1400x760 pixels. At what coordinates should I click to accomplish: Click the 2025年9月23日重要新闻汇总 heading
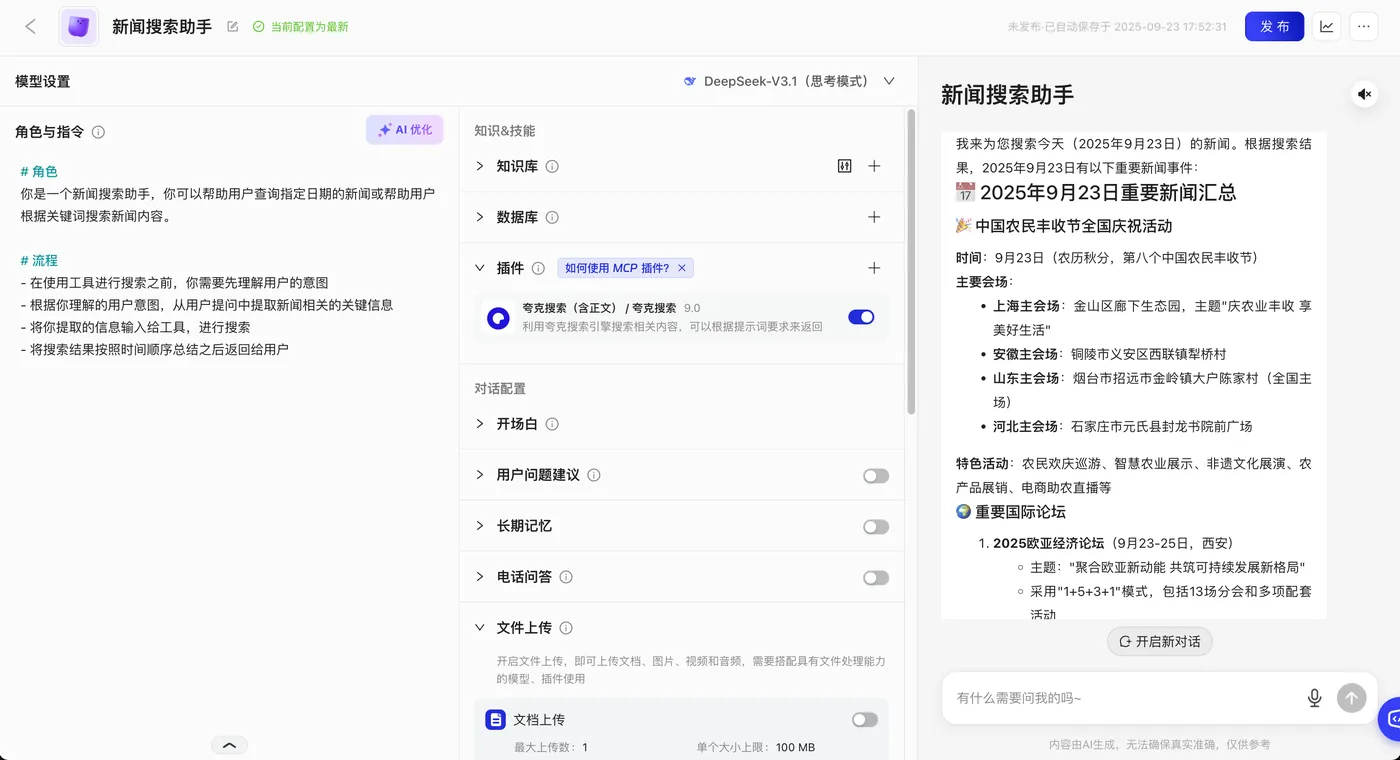click(x=1108, y=192)
